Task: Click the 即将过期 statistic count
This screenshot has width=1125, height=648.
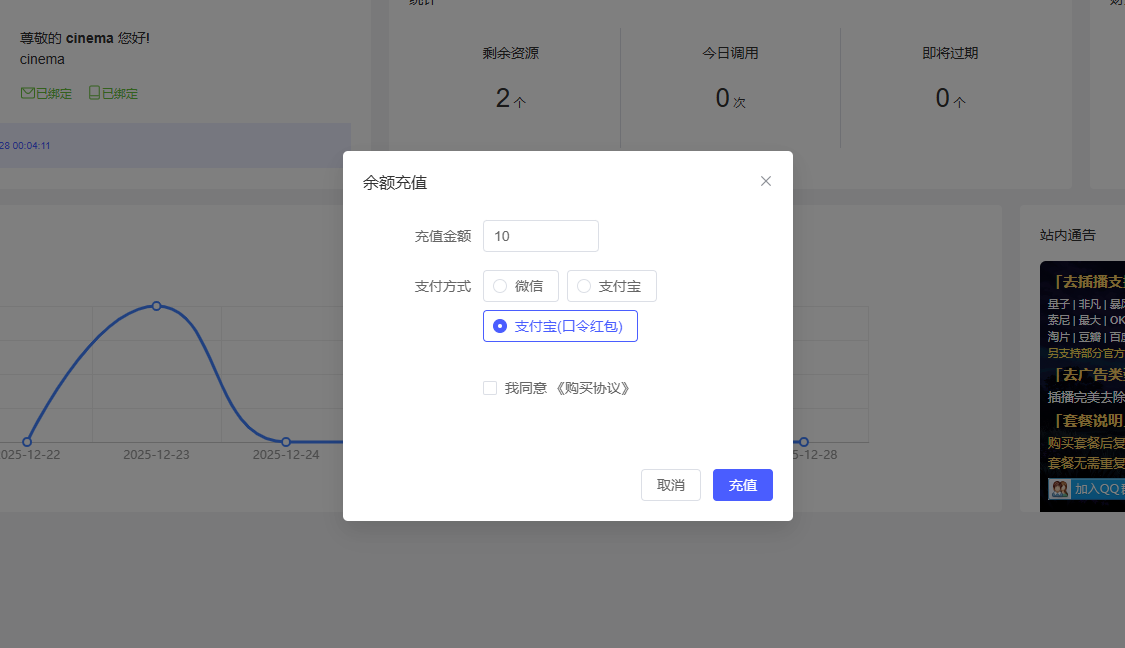Action: pyautogui.click(x=943, y=98)
